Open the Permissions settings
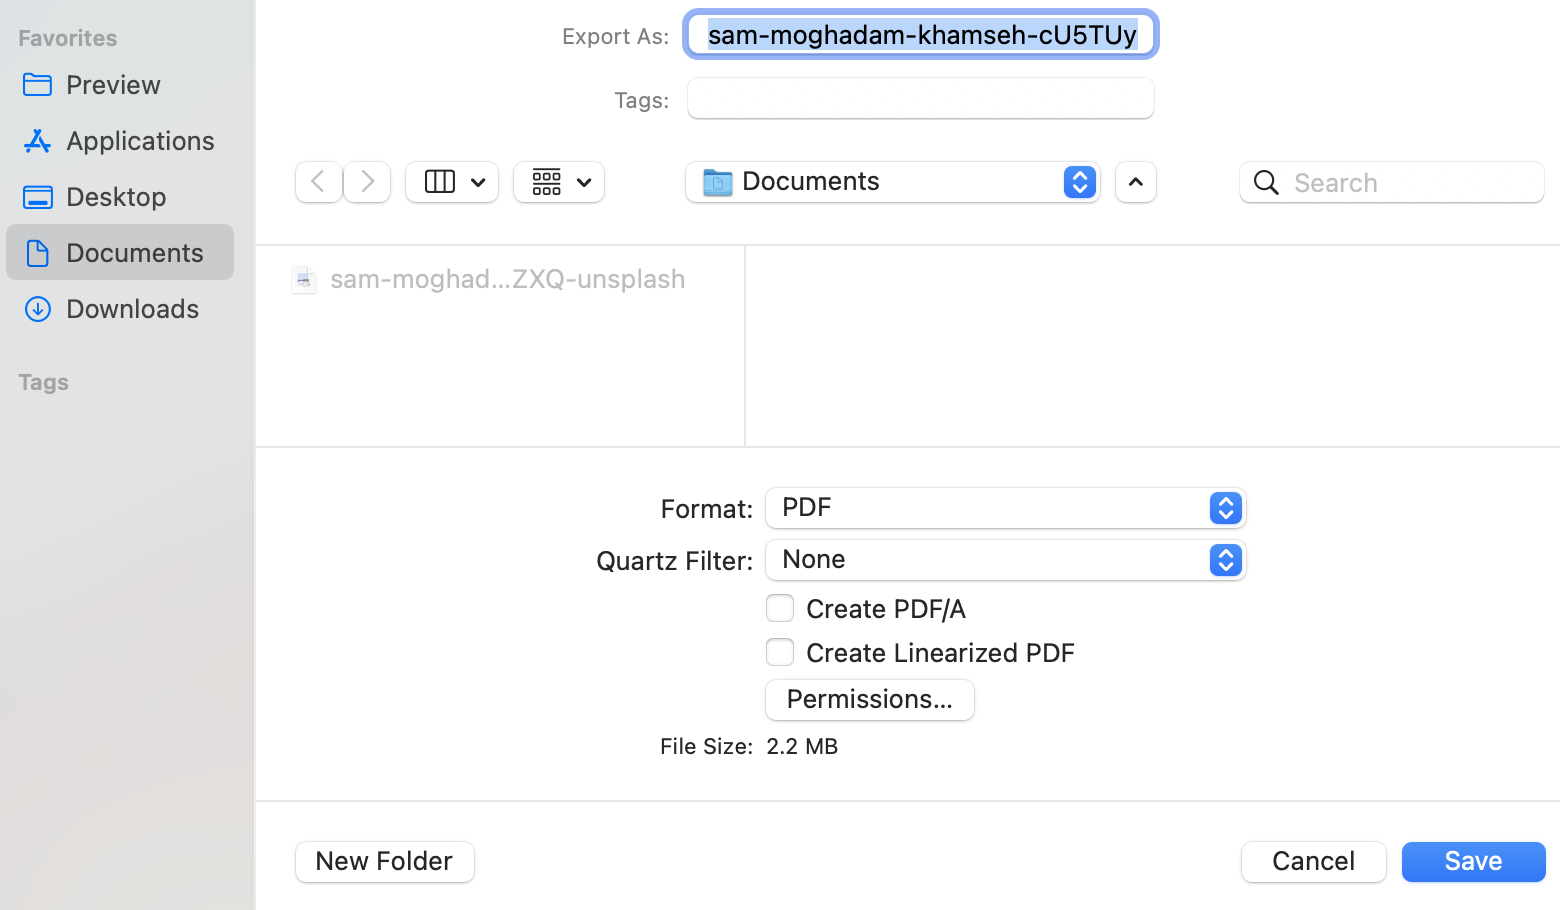Screen dimensions: 1560x910 869,699
